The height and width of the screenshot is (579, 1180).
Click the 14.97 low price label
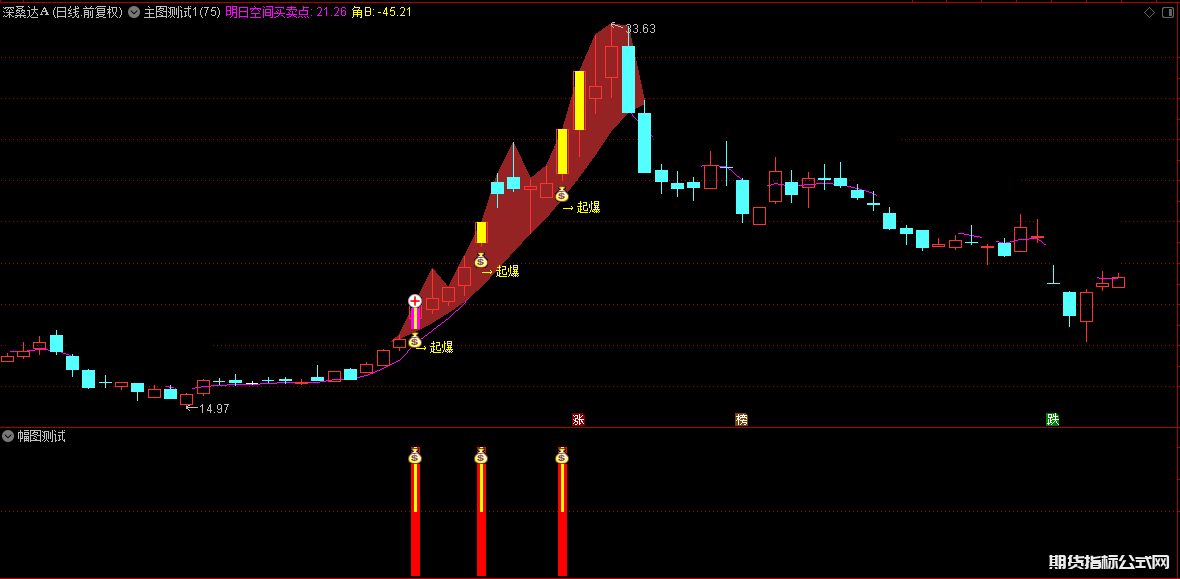[214, 409]
